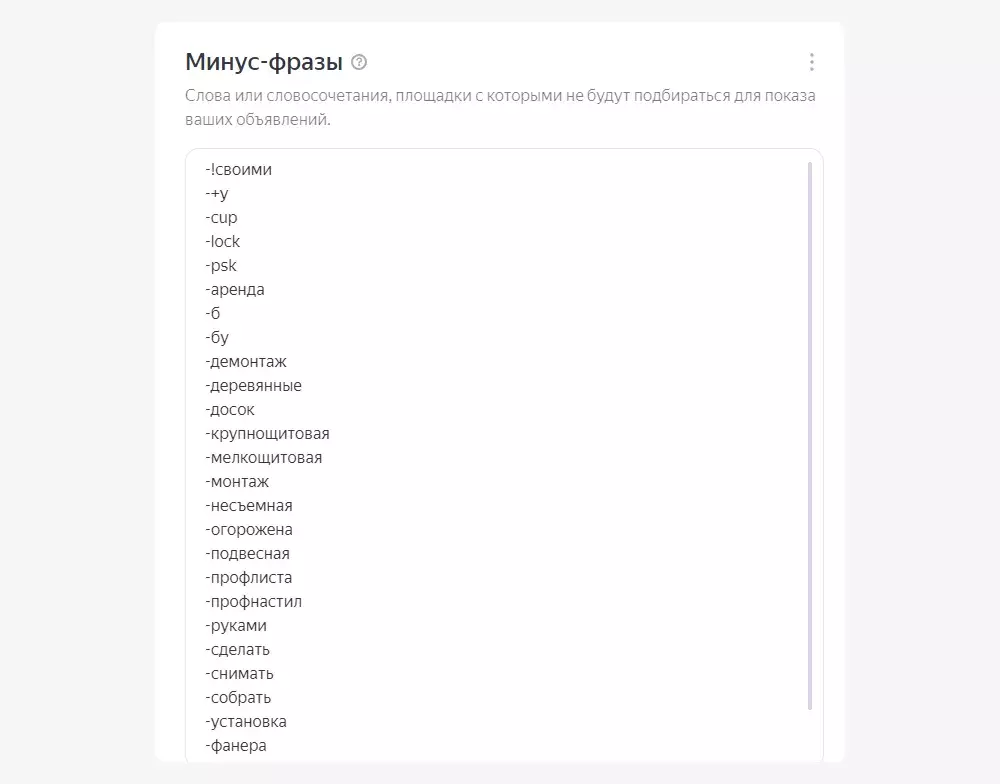Click the -lock minus-phrase
Screen dimensions: 1000x784
click(222, 242)
